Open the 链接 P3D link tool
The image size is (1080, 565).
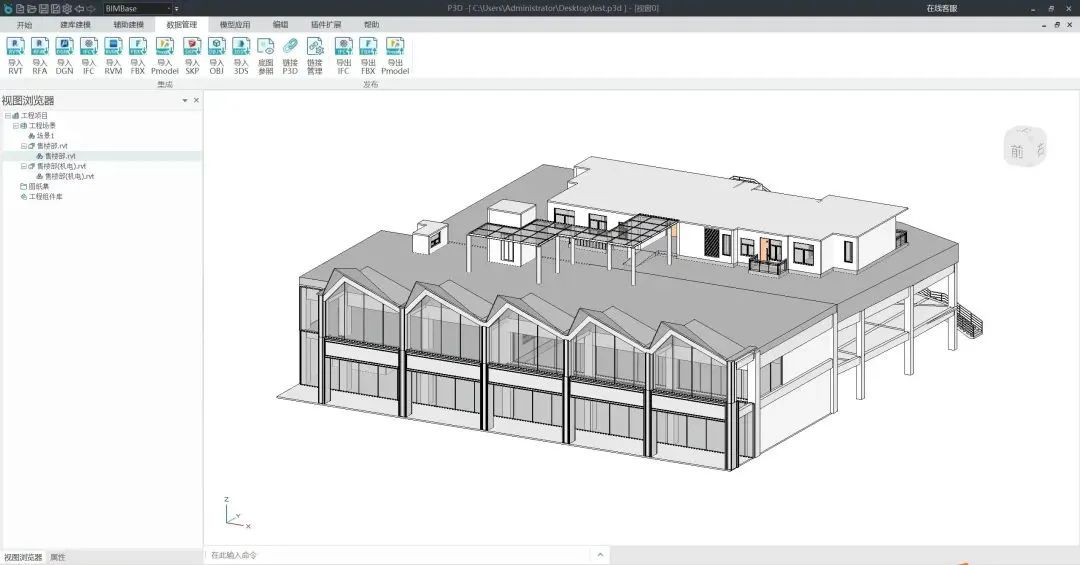point(290,56)
